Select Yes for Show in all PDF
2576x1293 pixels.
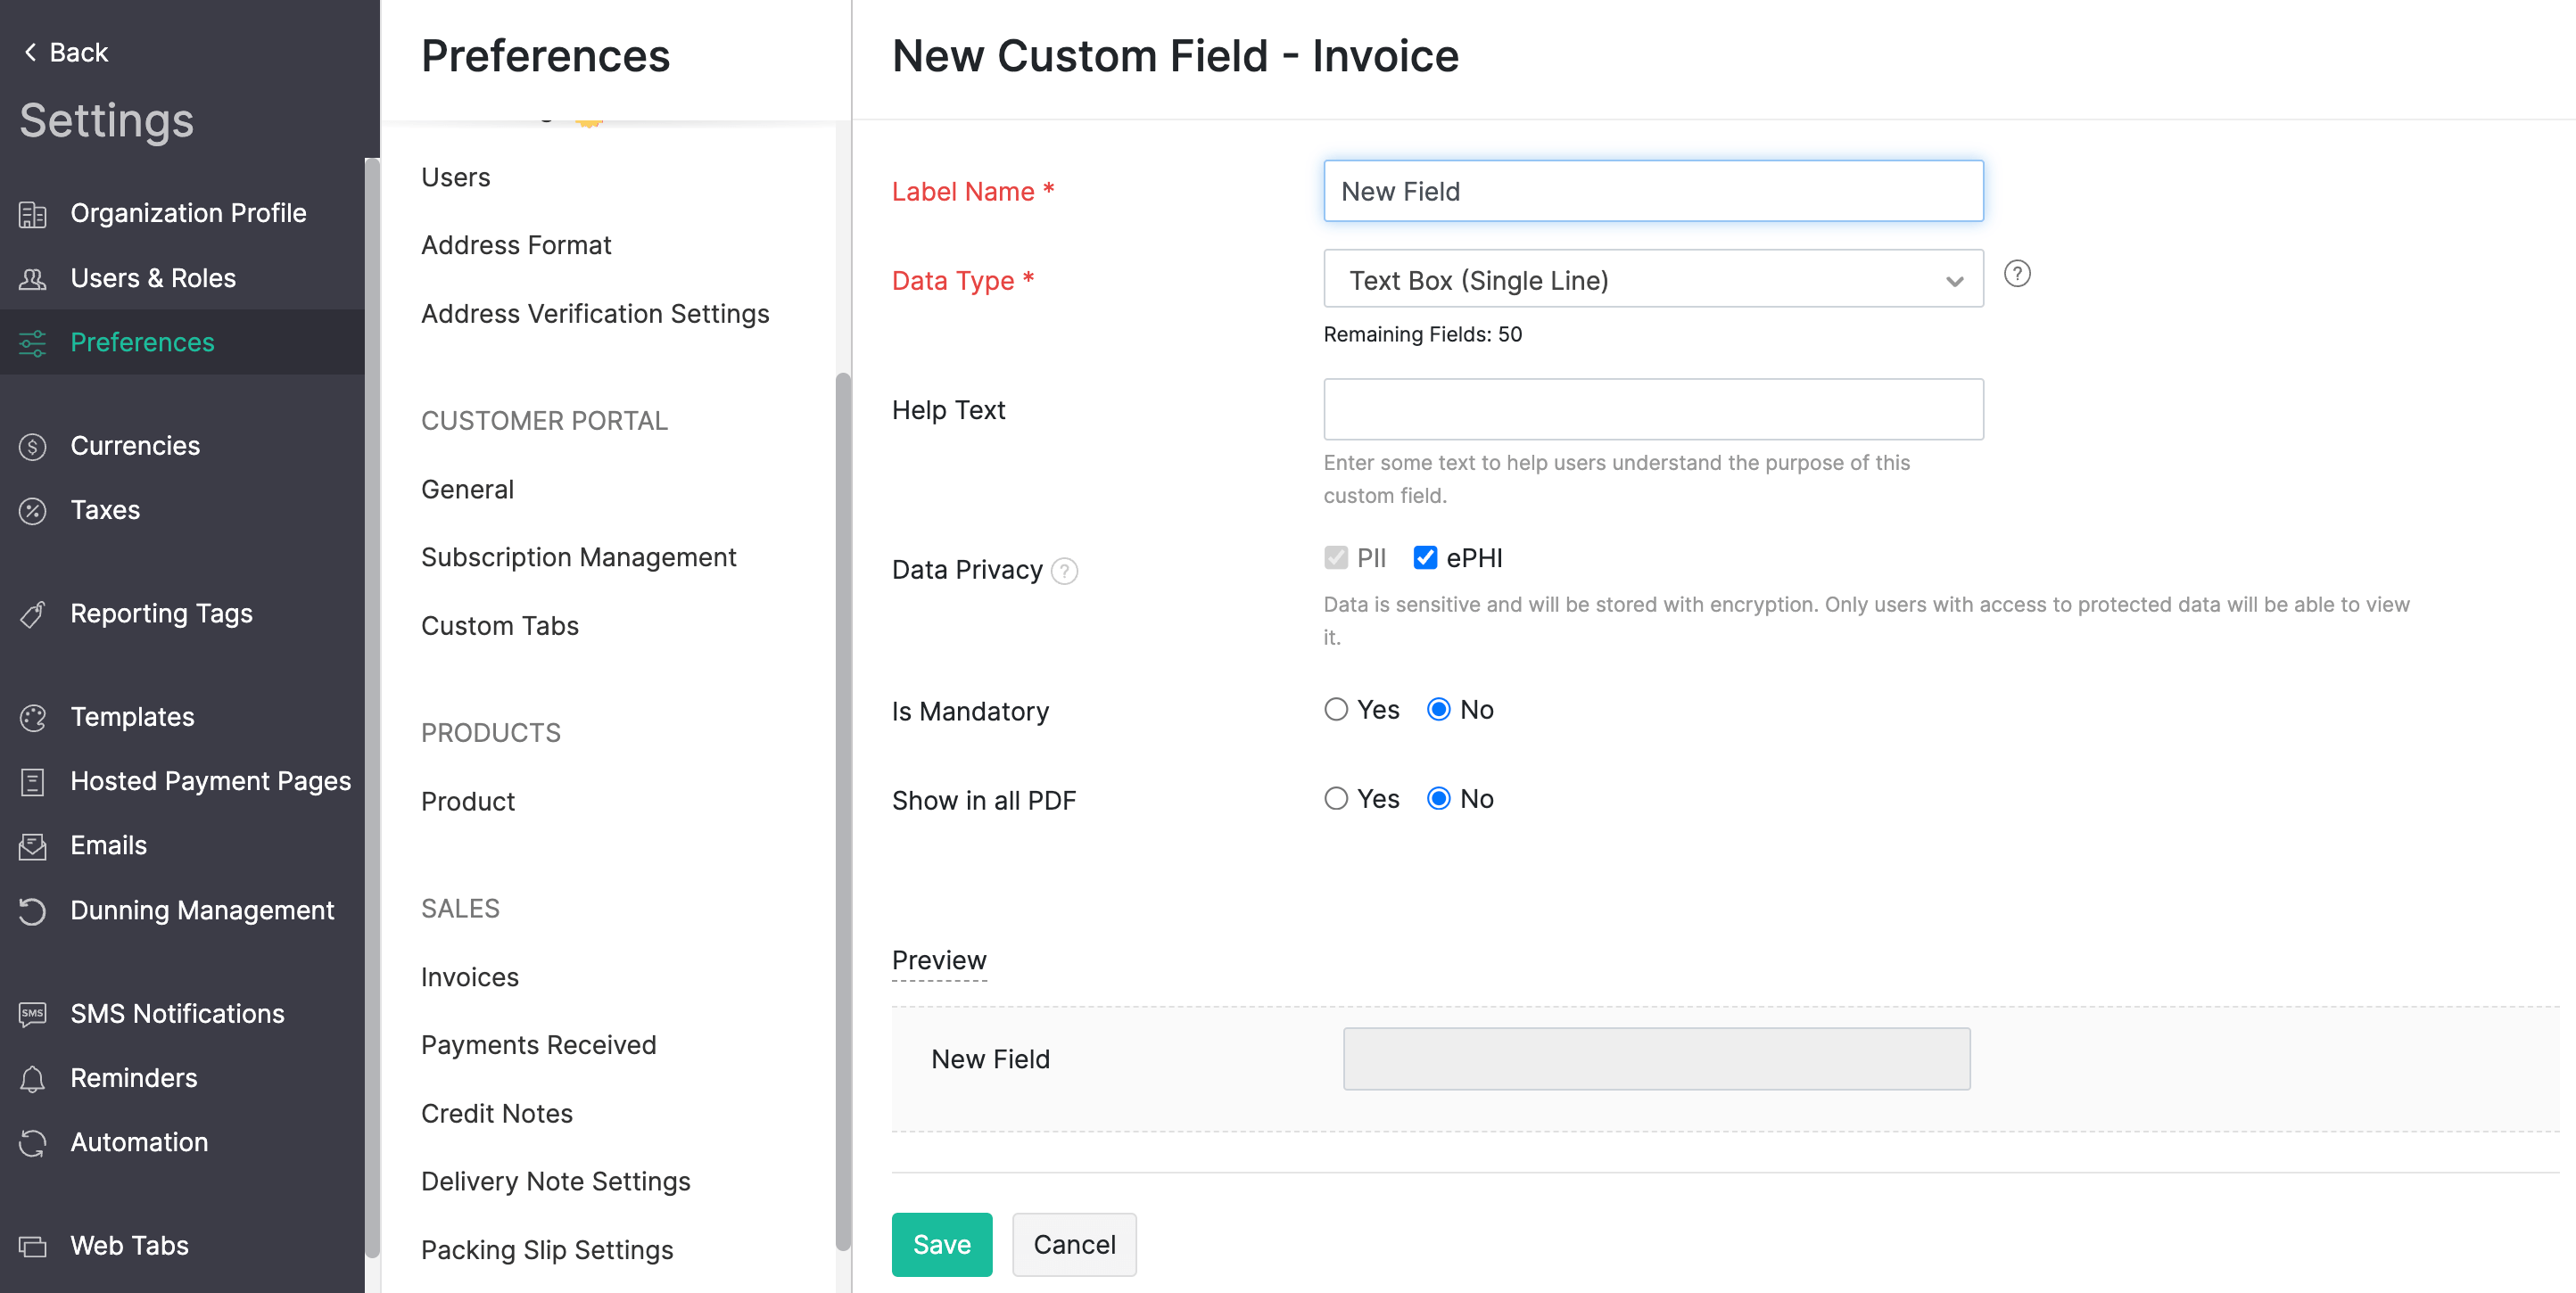pyautogui.click(x=1335, y=799)
